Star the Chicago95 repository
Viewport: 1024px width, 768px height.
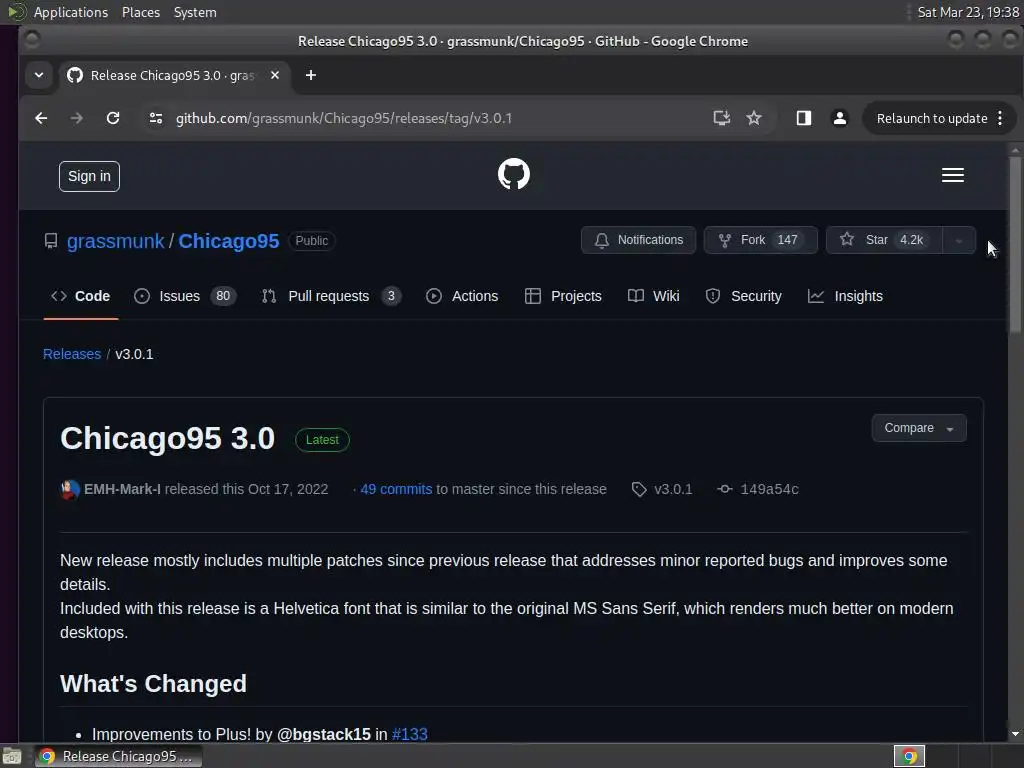[884, 240]
